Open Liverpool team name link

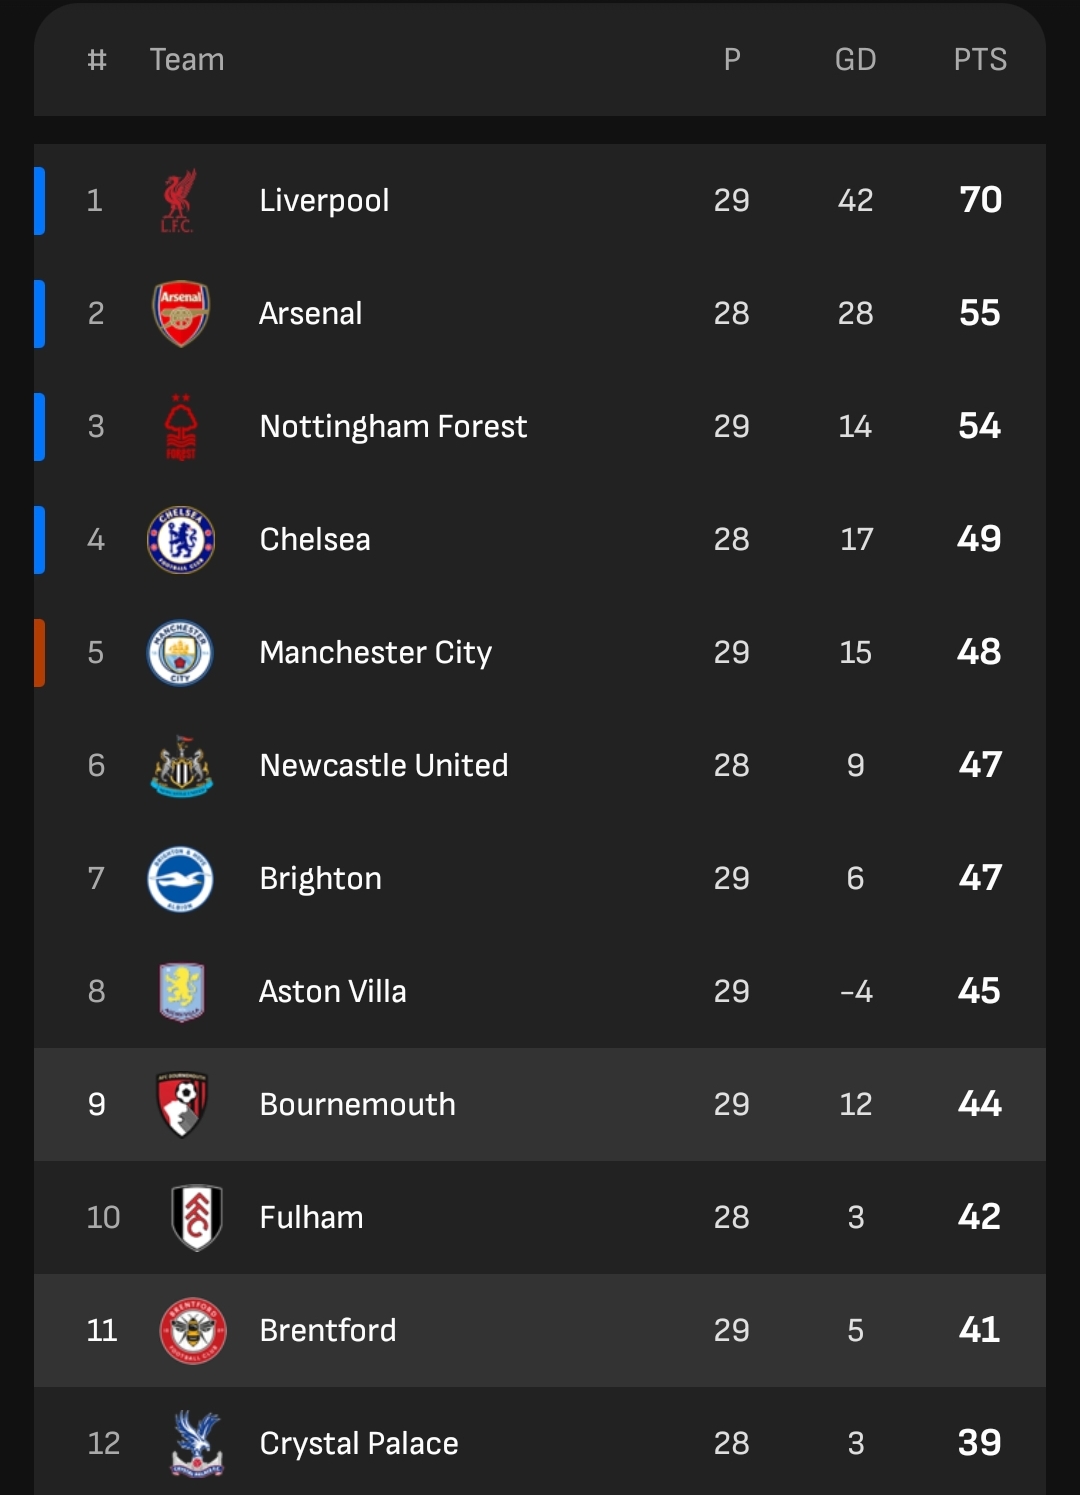[x=324, y=201]
